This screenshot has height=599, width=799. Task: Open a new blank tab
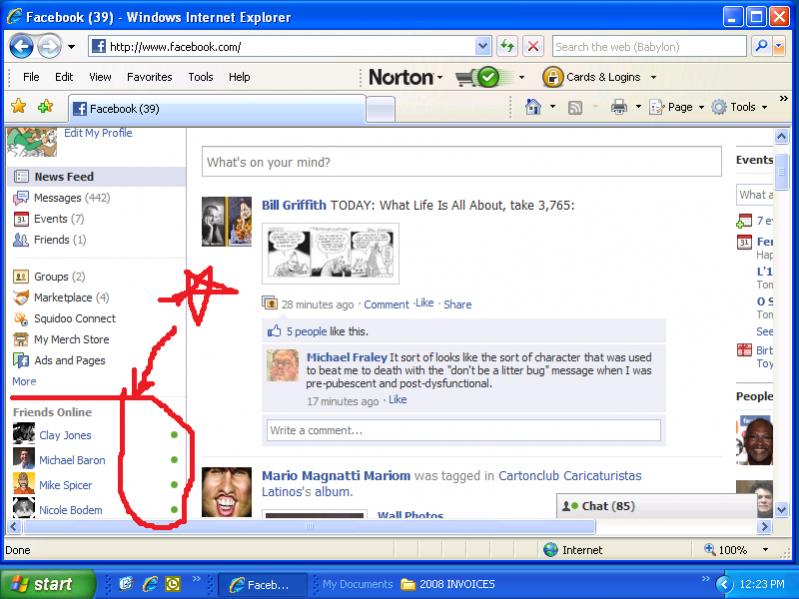click(380, 110)
